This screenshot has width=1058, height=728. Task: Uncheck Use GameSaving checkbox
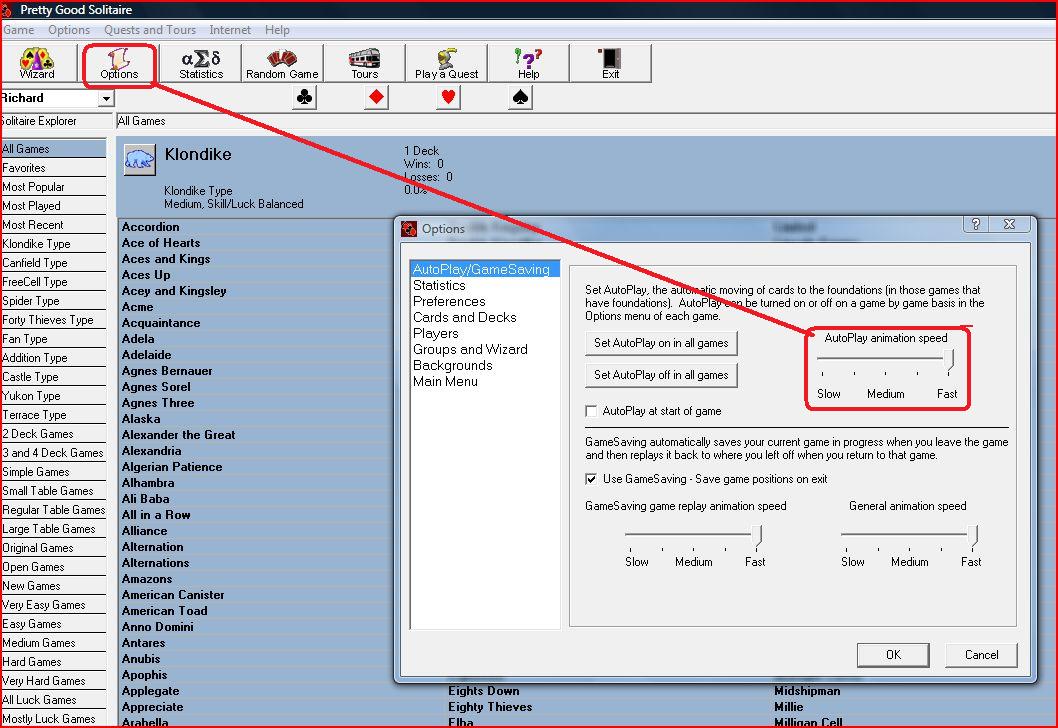pyautogui.click(x=591, y=479)
